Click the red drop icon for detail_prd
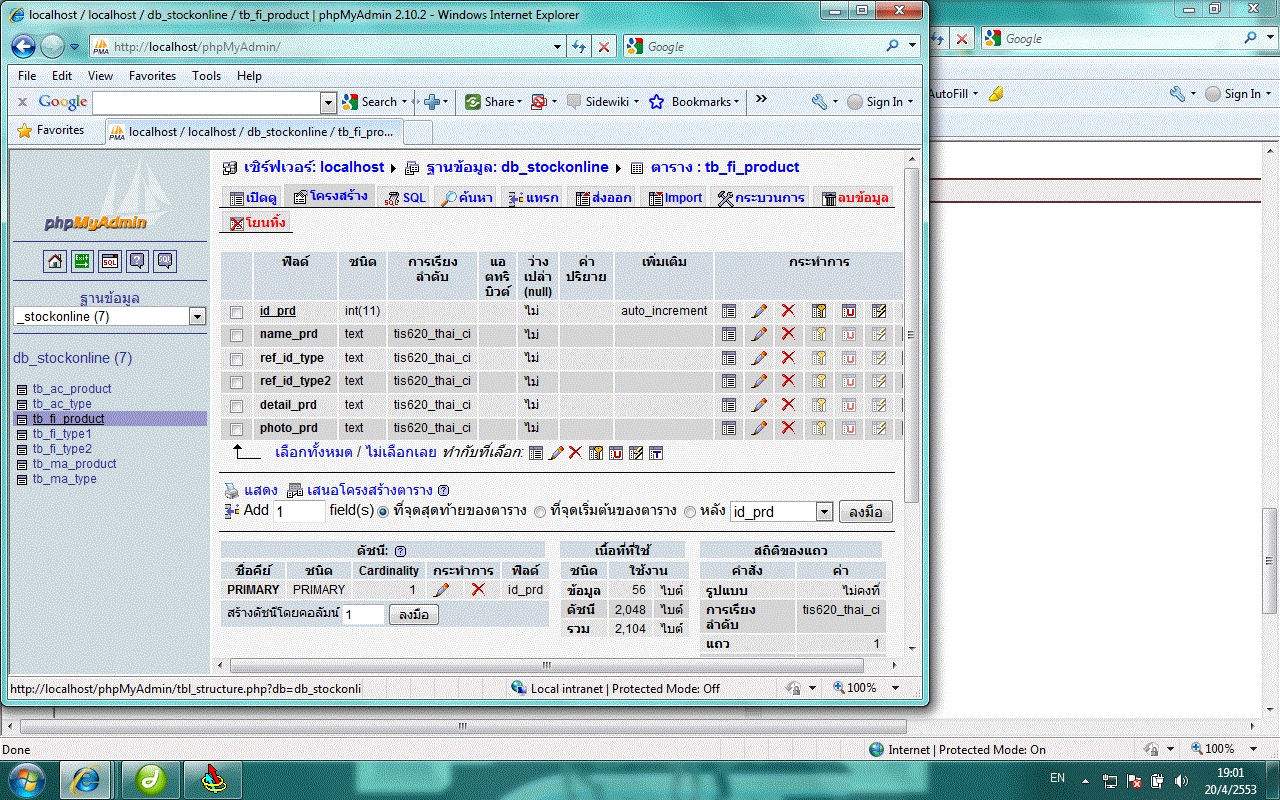 click(x=788, y=405)
